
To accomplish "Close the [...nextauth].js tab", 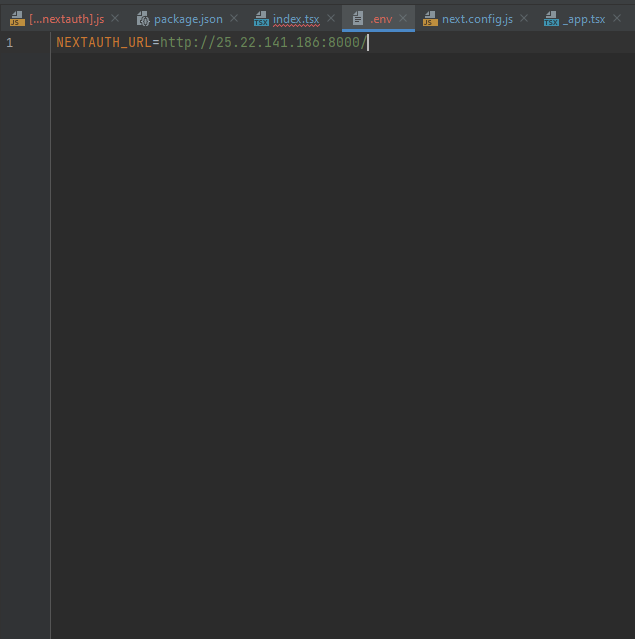I will coord(115,18).
